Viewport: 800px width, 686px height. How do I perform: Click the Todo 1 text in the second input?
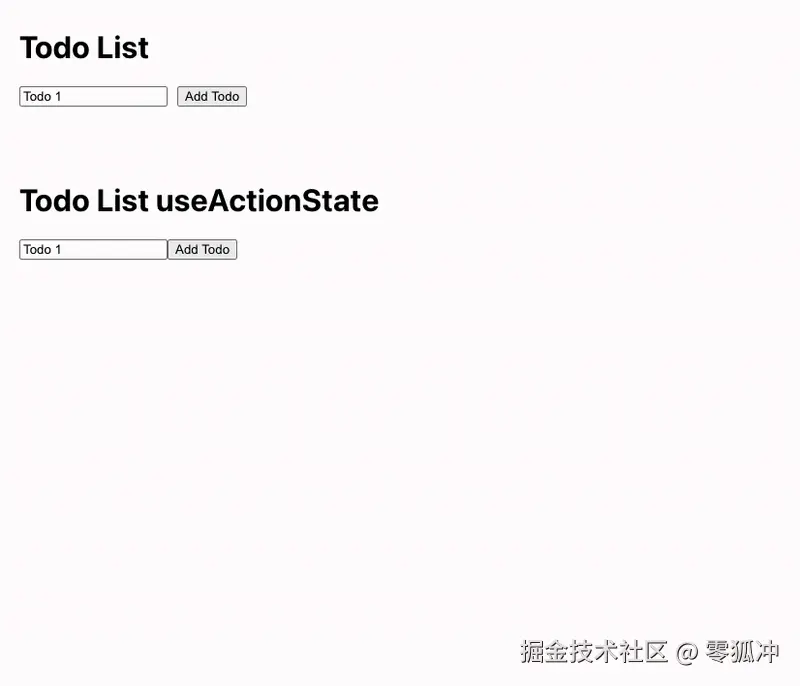coord(42,249)
